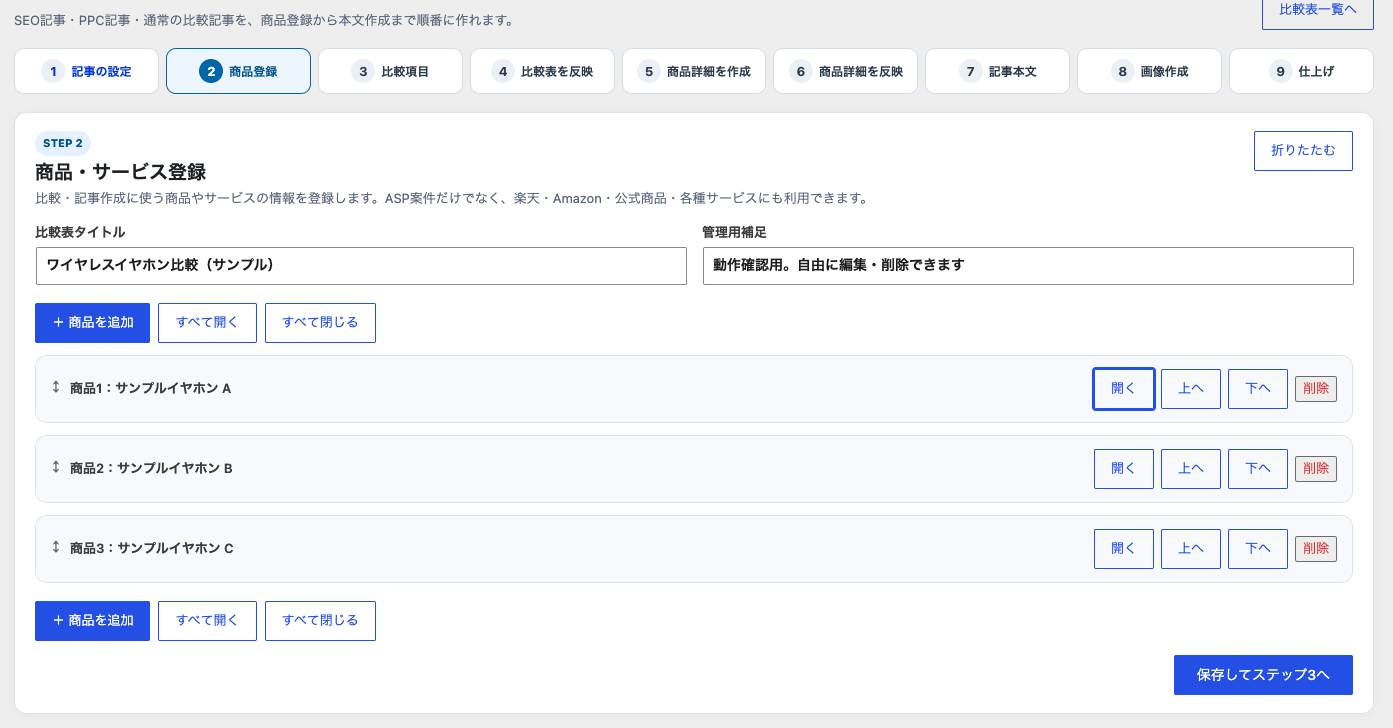The image size is (1393, 728).
Task: Open step 5 商品詳細を作成
Action: pos(694,71)
